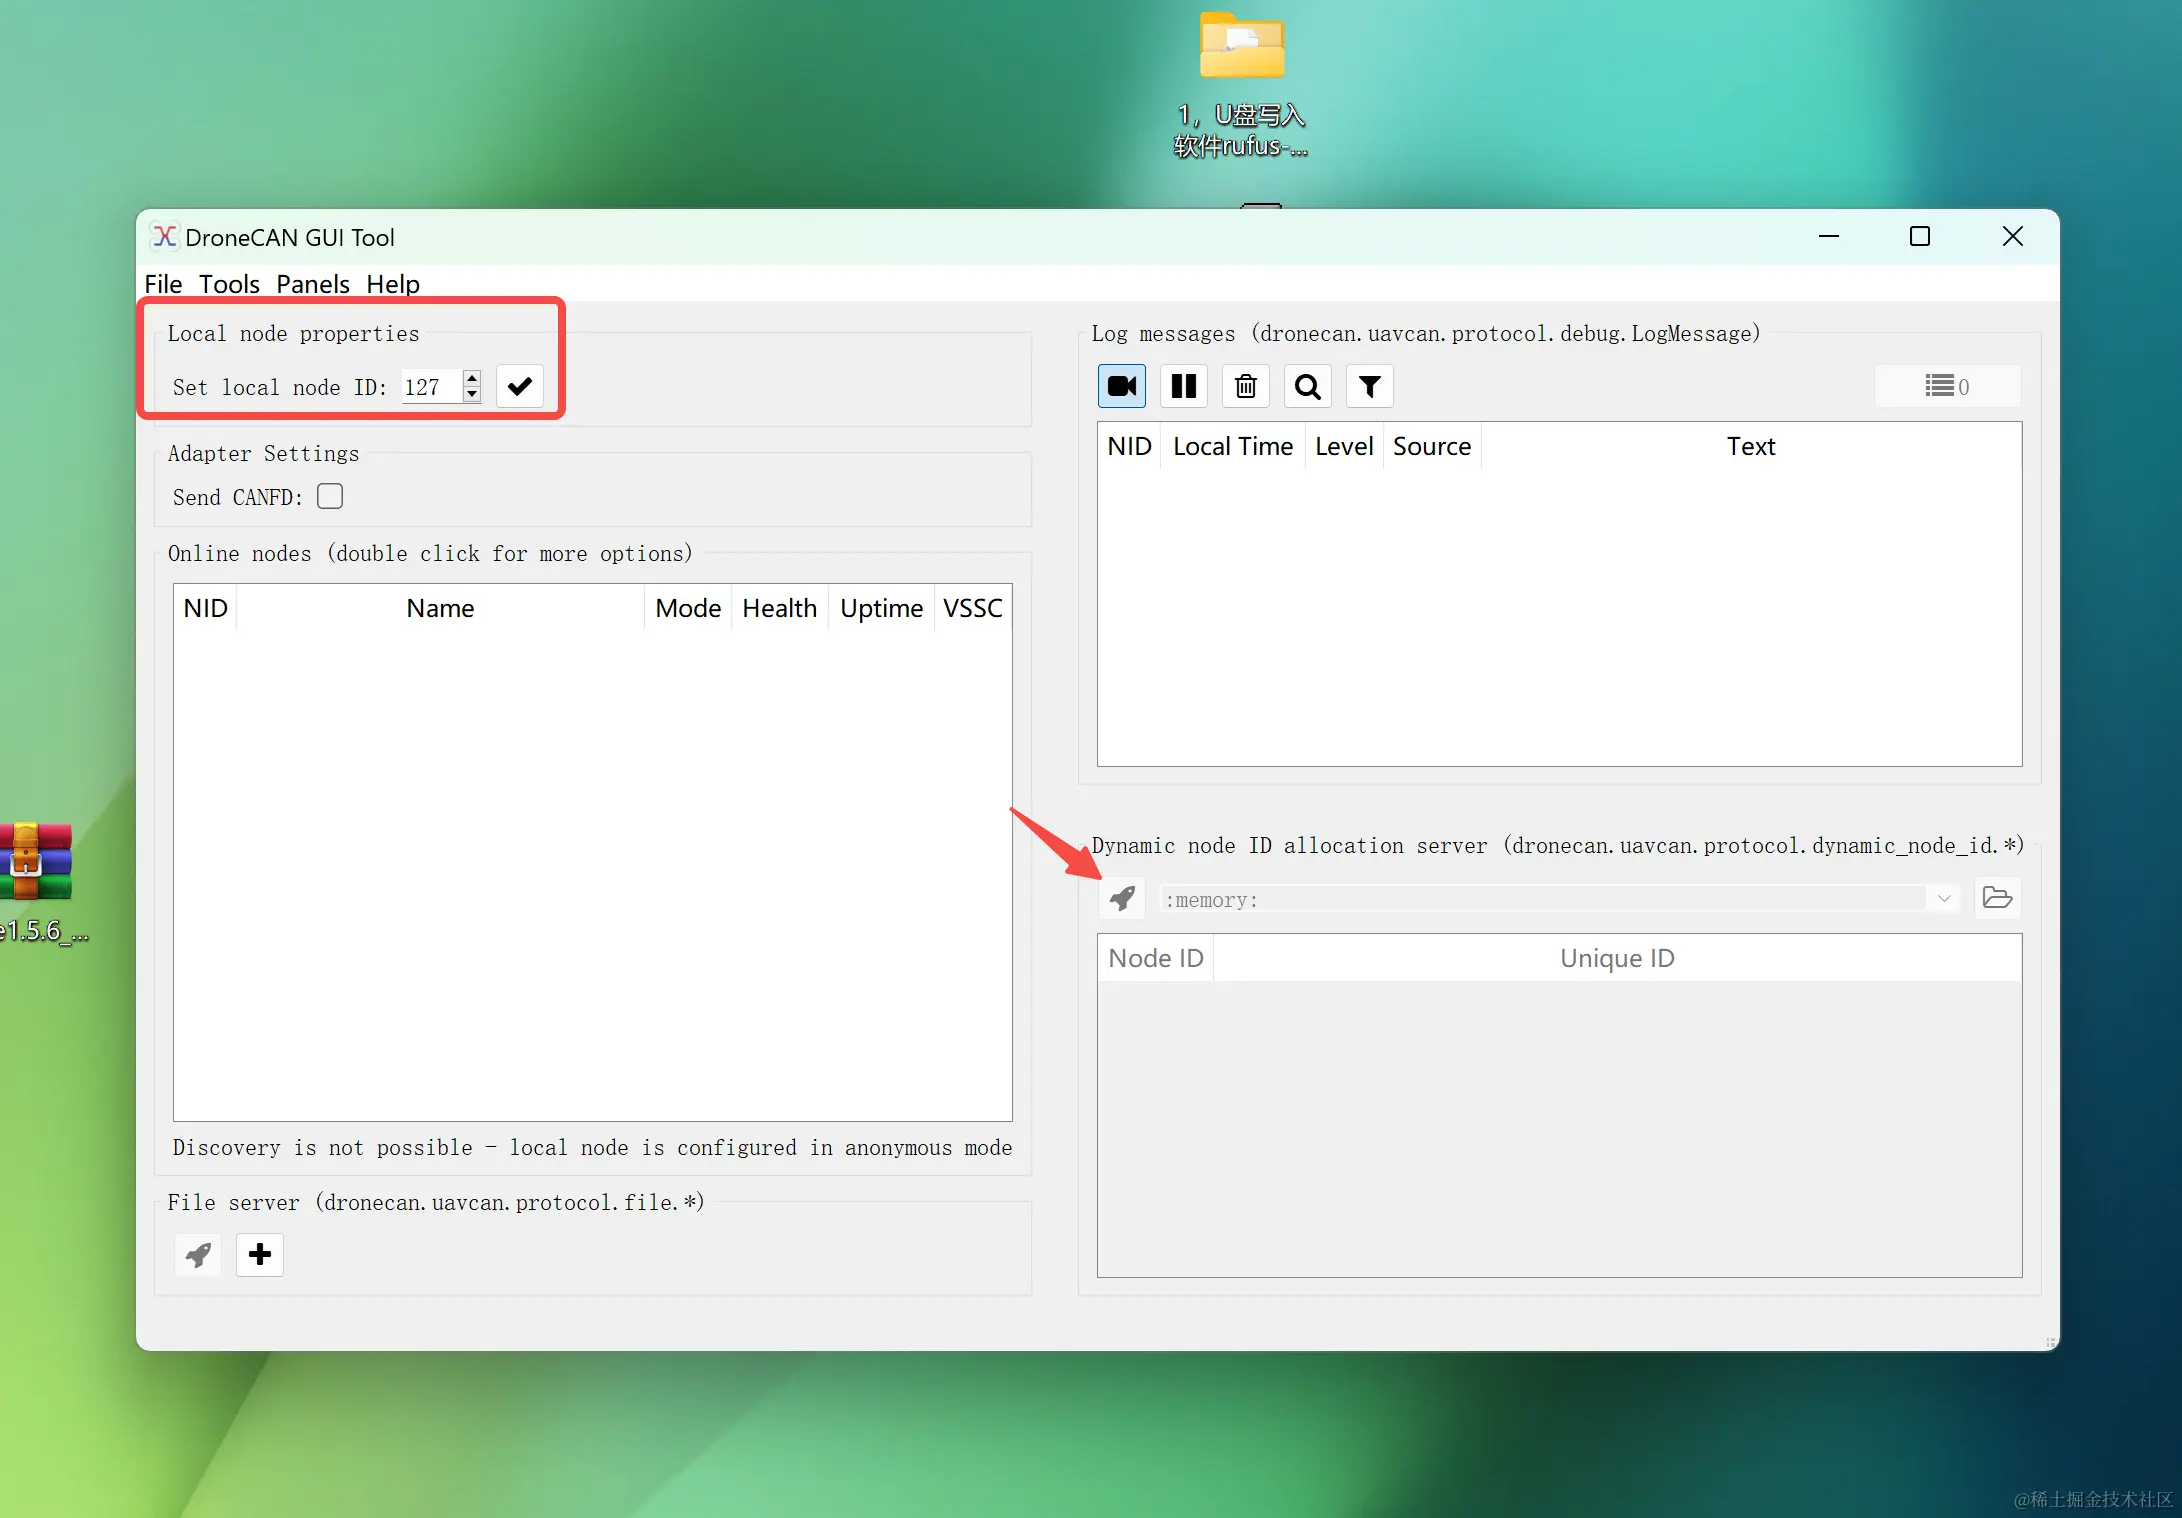
Task: Pause log message display
Action: (1184, 386)
